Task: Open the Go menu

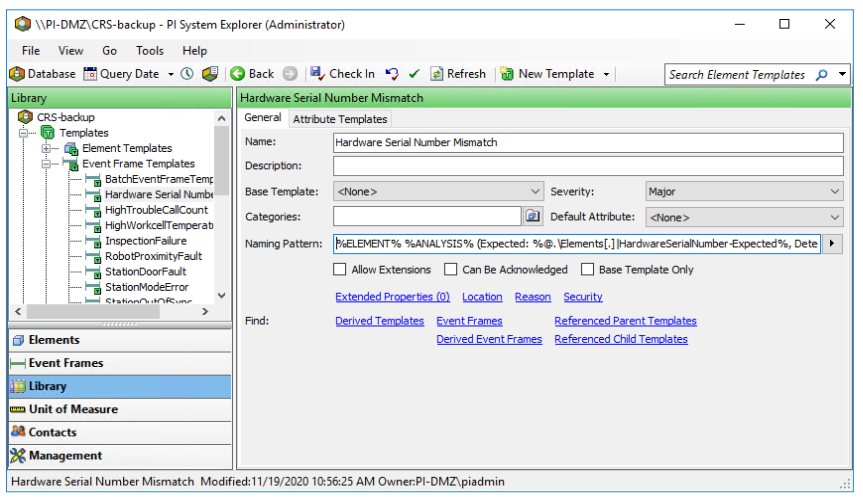Action: [110, 51]
